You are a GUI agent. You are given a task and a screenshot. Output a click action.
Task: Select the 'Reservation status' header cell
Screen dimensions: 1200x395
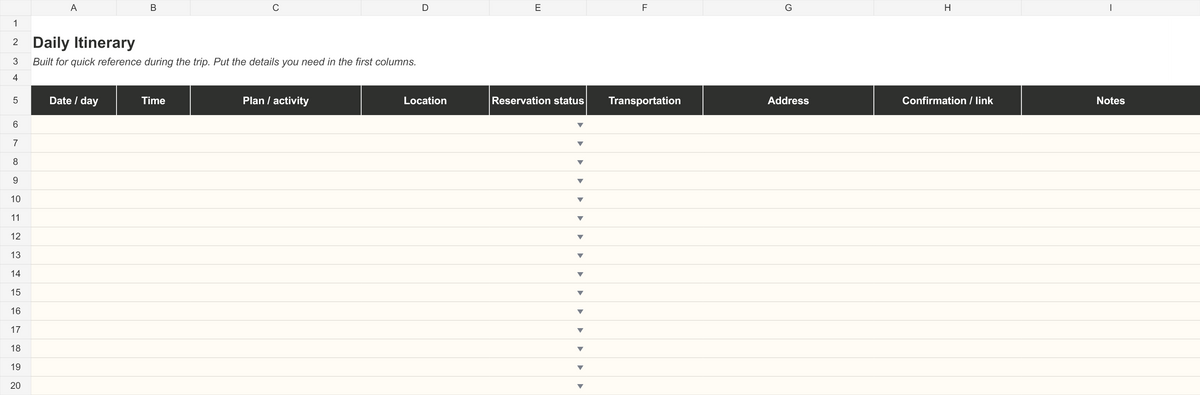[538, 101]
